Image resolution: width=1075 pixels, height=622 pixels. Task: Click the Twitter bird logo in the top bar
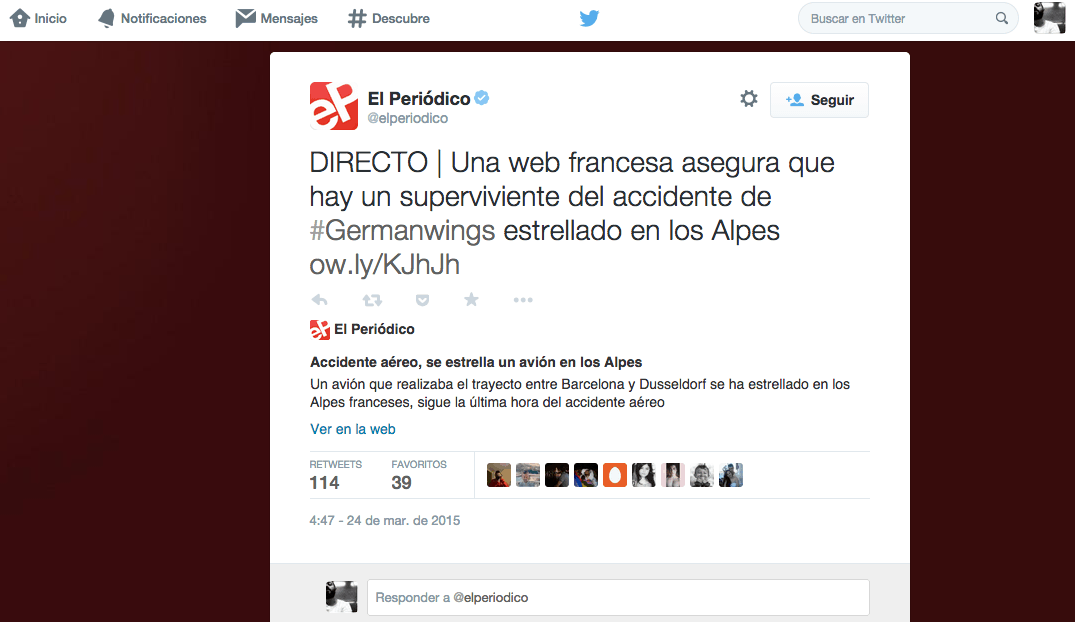589,19
